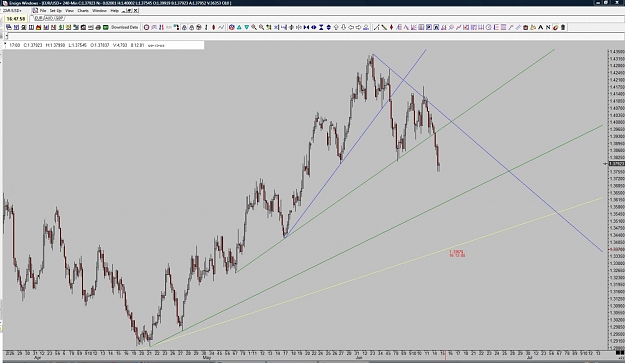Click the red eraser icon before trash

point(555,27)
